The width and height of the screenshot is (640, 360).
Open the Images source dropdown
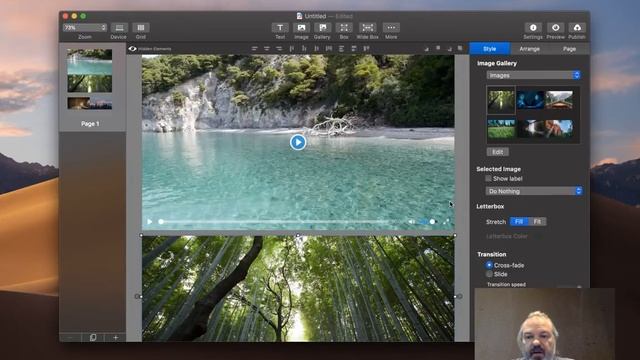tap(533, 76)
